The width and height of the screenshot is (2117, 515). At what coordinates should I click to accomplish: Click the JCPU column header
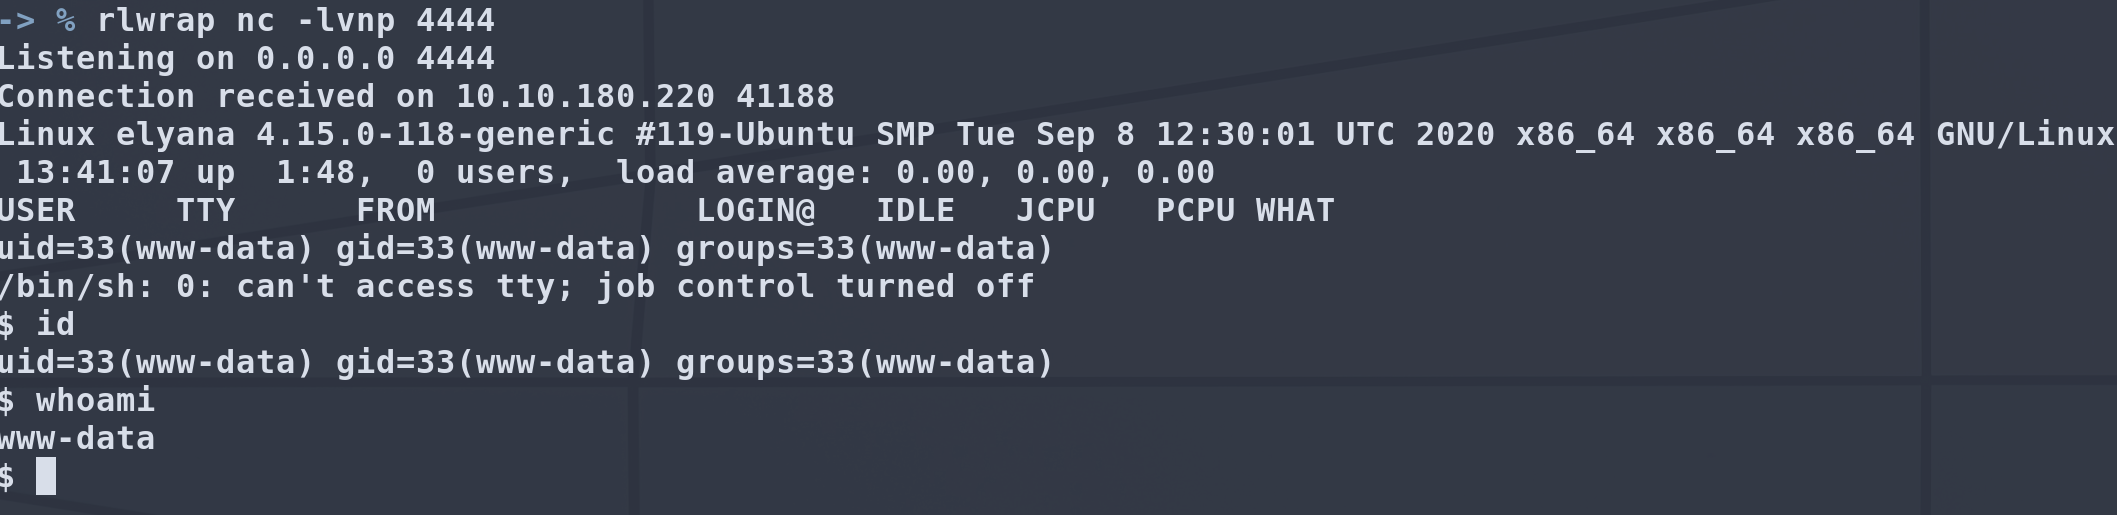[1056, 210]
